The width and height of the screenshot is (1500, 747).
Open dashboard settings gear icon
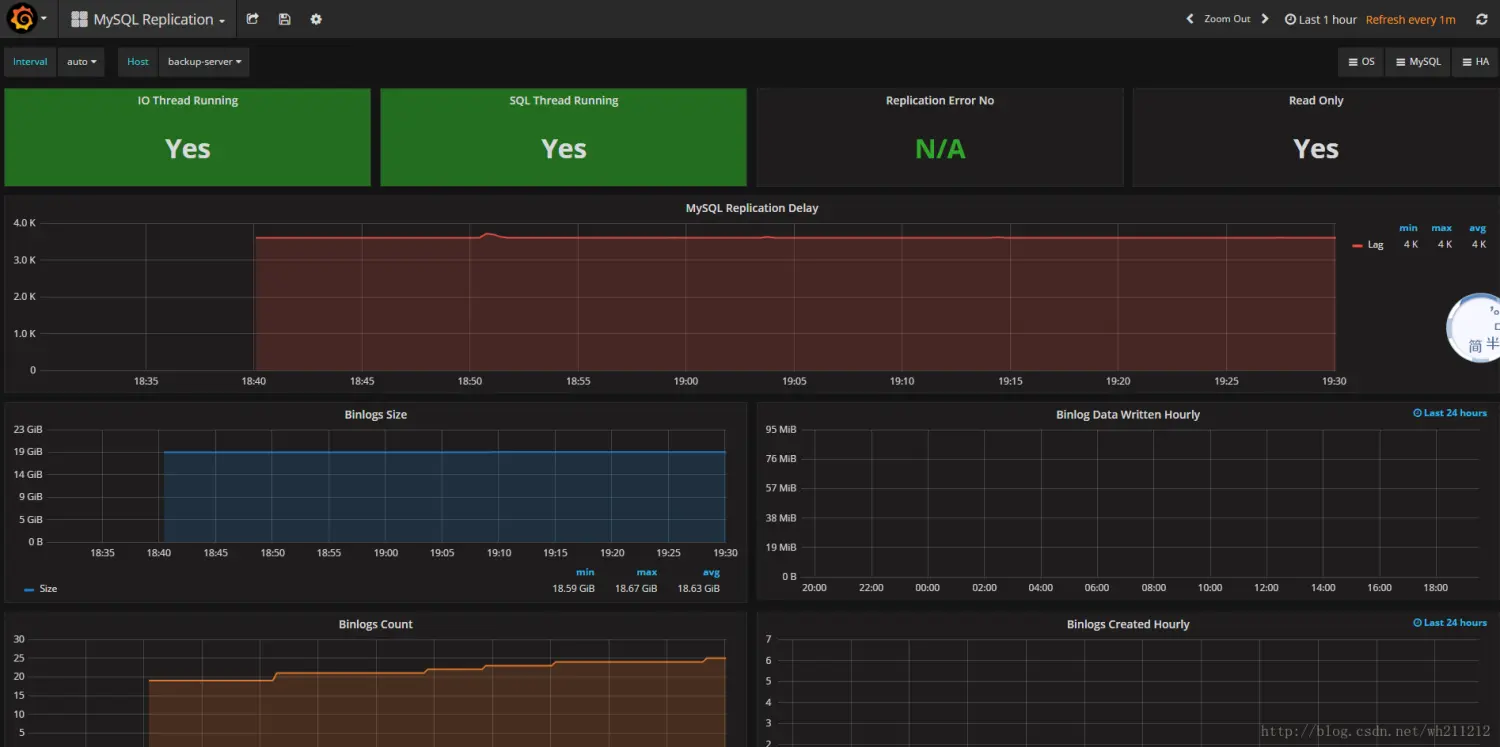tap(316, 19)
